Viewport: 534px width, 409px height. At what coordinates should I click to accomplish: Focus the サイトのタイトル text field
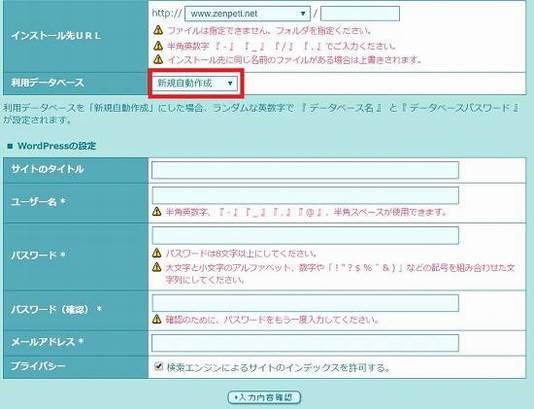(305, 170)
